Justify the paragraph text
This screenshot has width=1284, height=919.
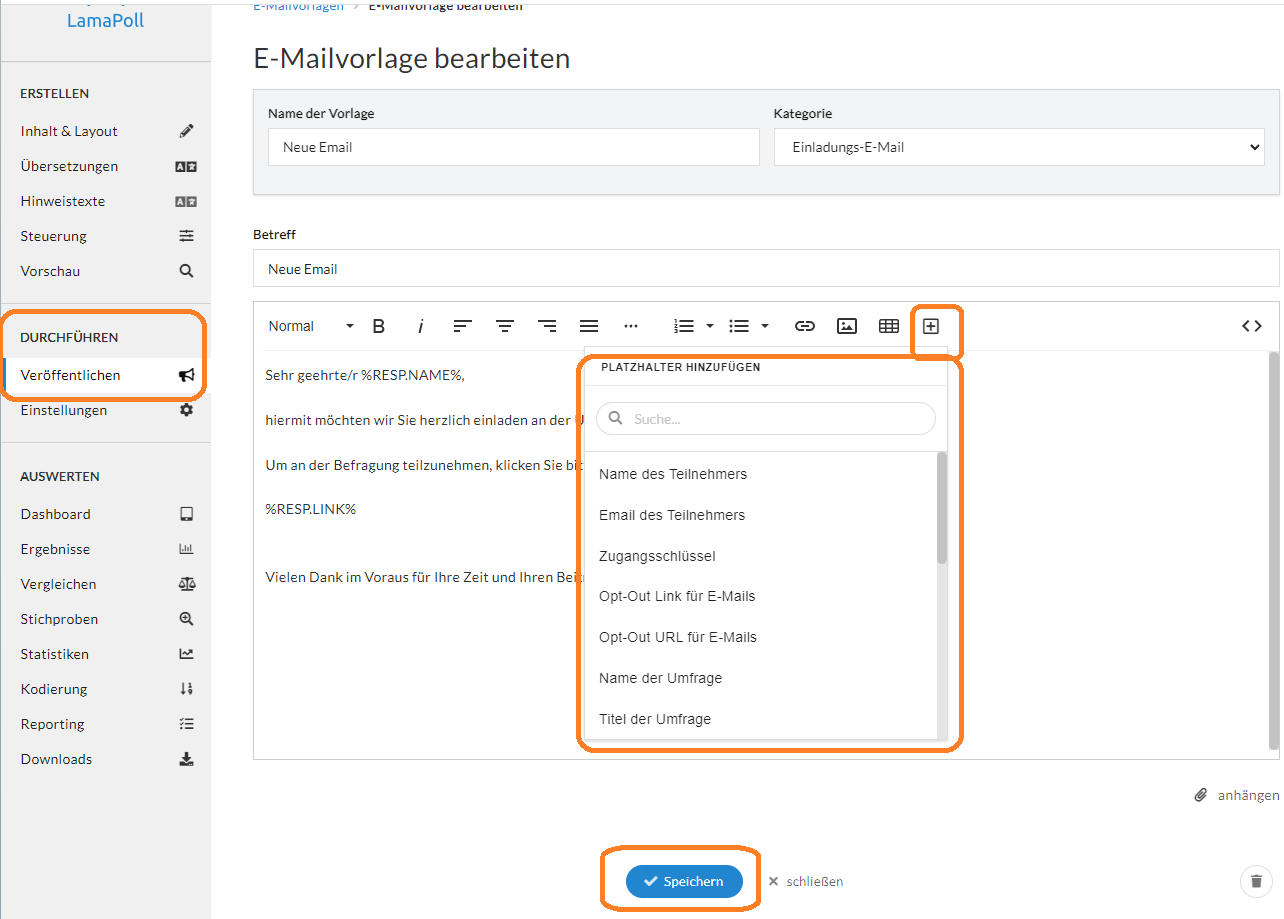coord(589,325)
